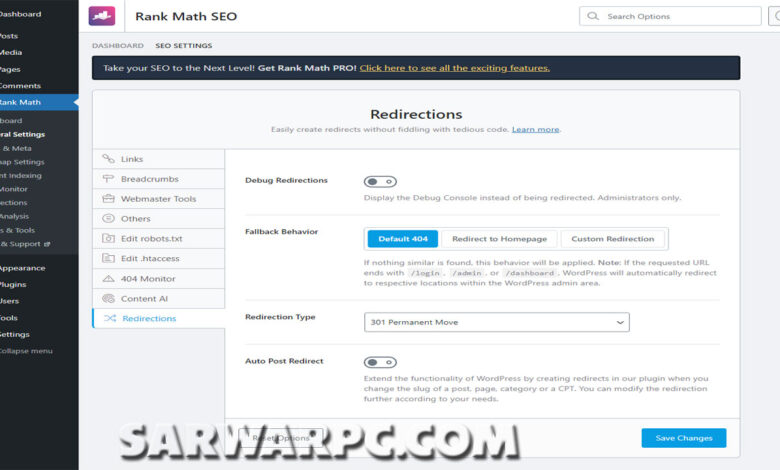Go to the DASHBOARD breadcrumb
780x470 pixels.
pos(117,45)
